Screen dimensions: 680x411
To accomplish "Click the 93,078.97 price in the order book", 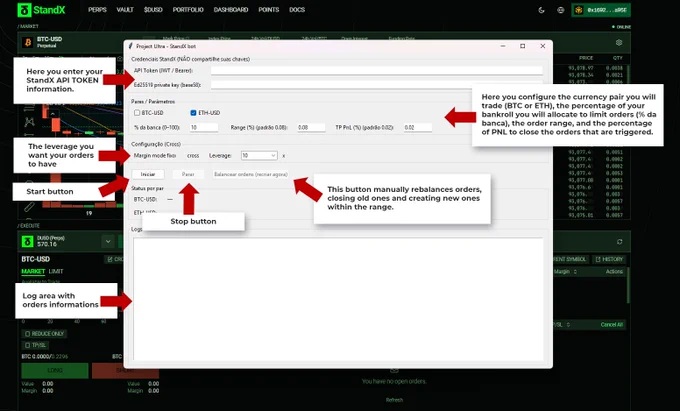I will point(581,68).
